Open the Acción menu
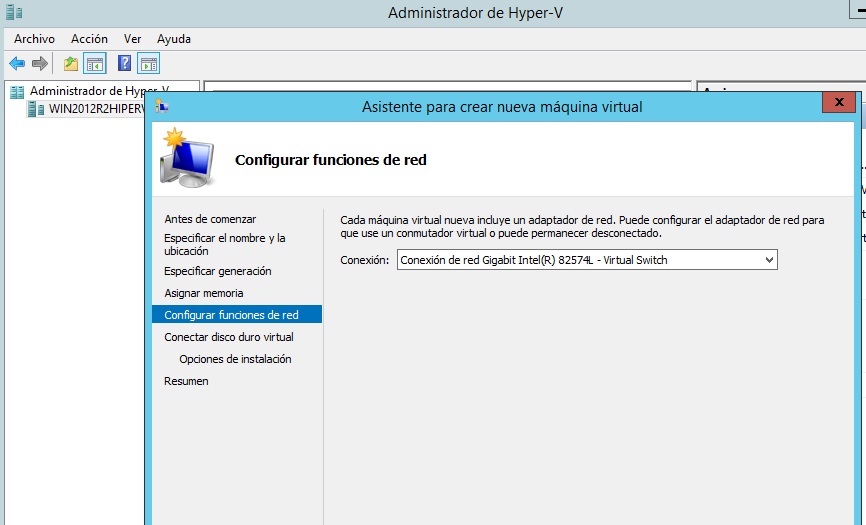Image resolution: width=866 pixels, height=525 pixels. click(89, 39)
